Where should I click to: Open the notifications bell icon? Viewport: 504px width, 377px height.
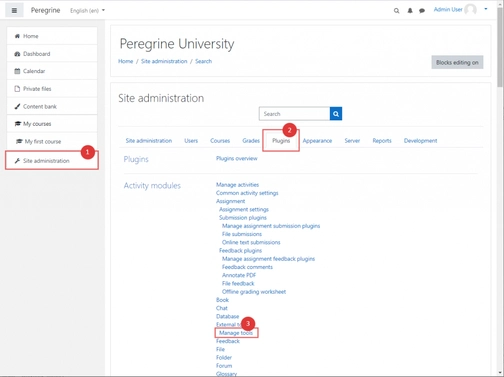click(410, 11)
